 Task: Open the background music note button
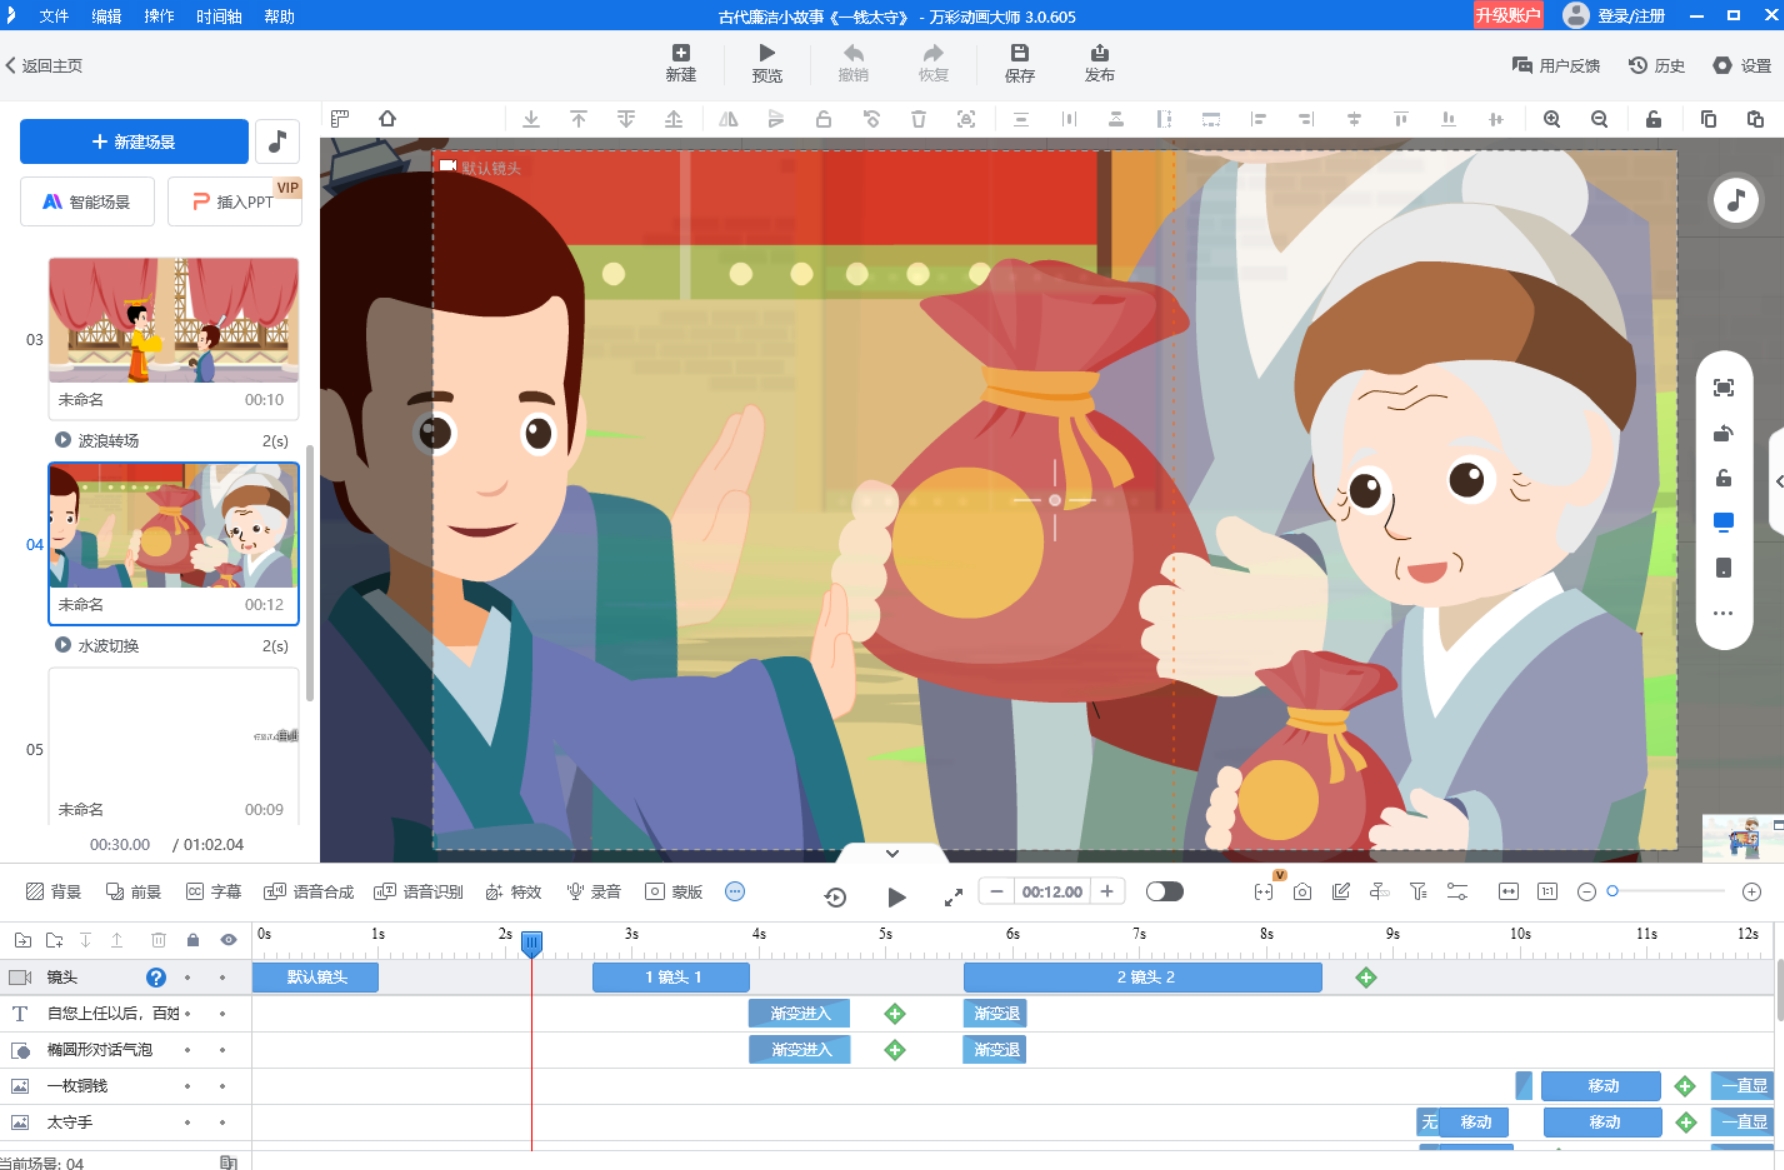(277, 141)
